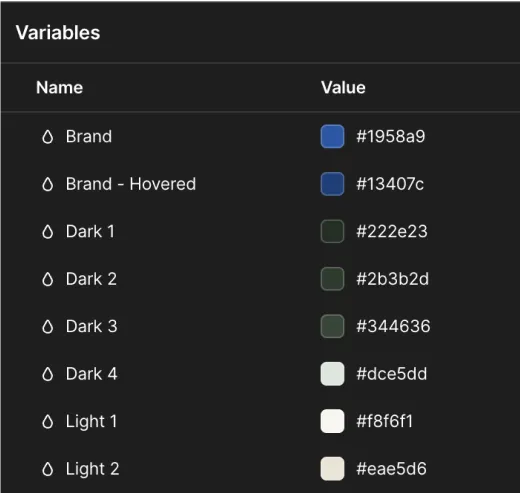Click the hex value #13407c

point(390,184)
